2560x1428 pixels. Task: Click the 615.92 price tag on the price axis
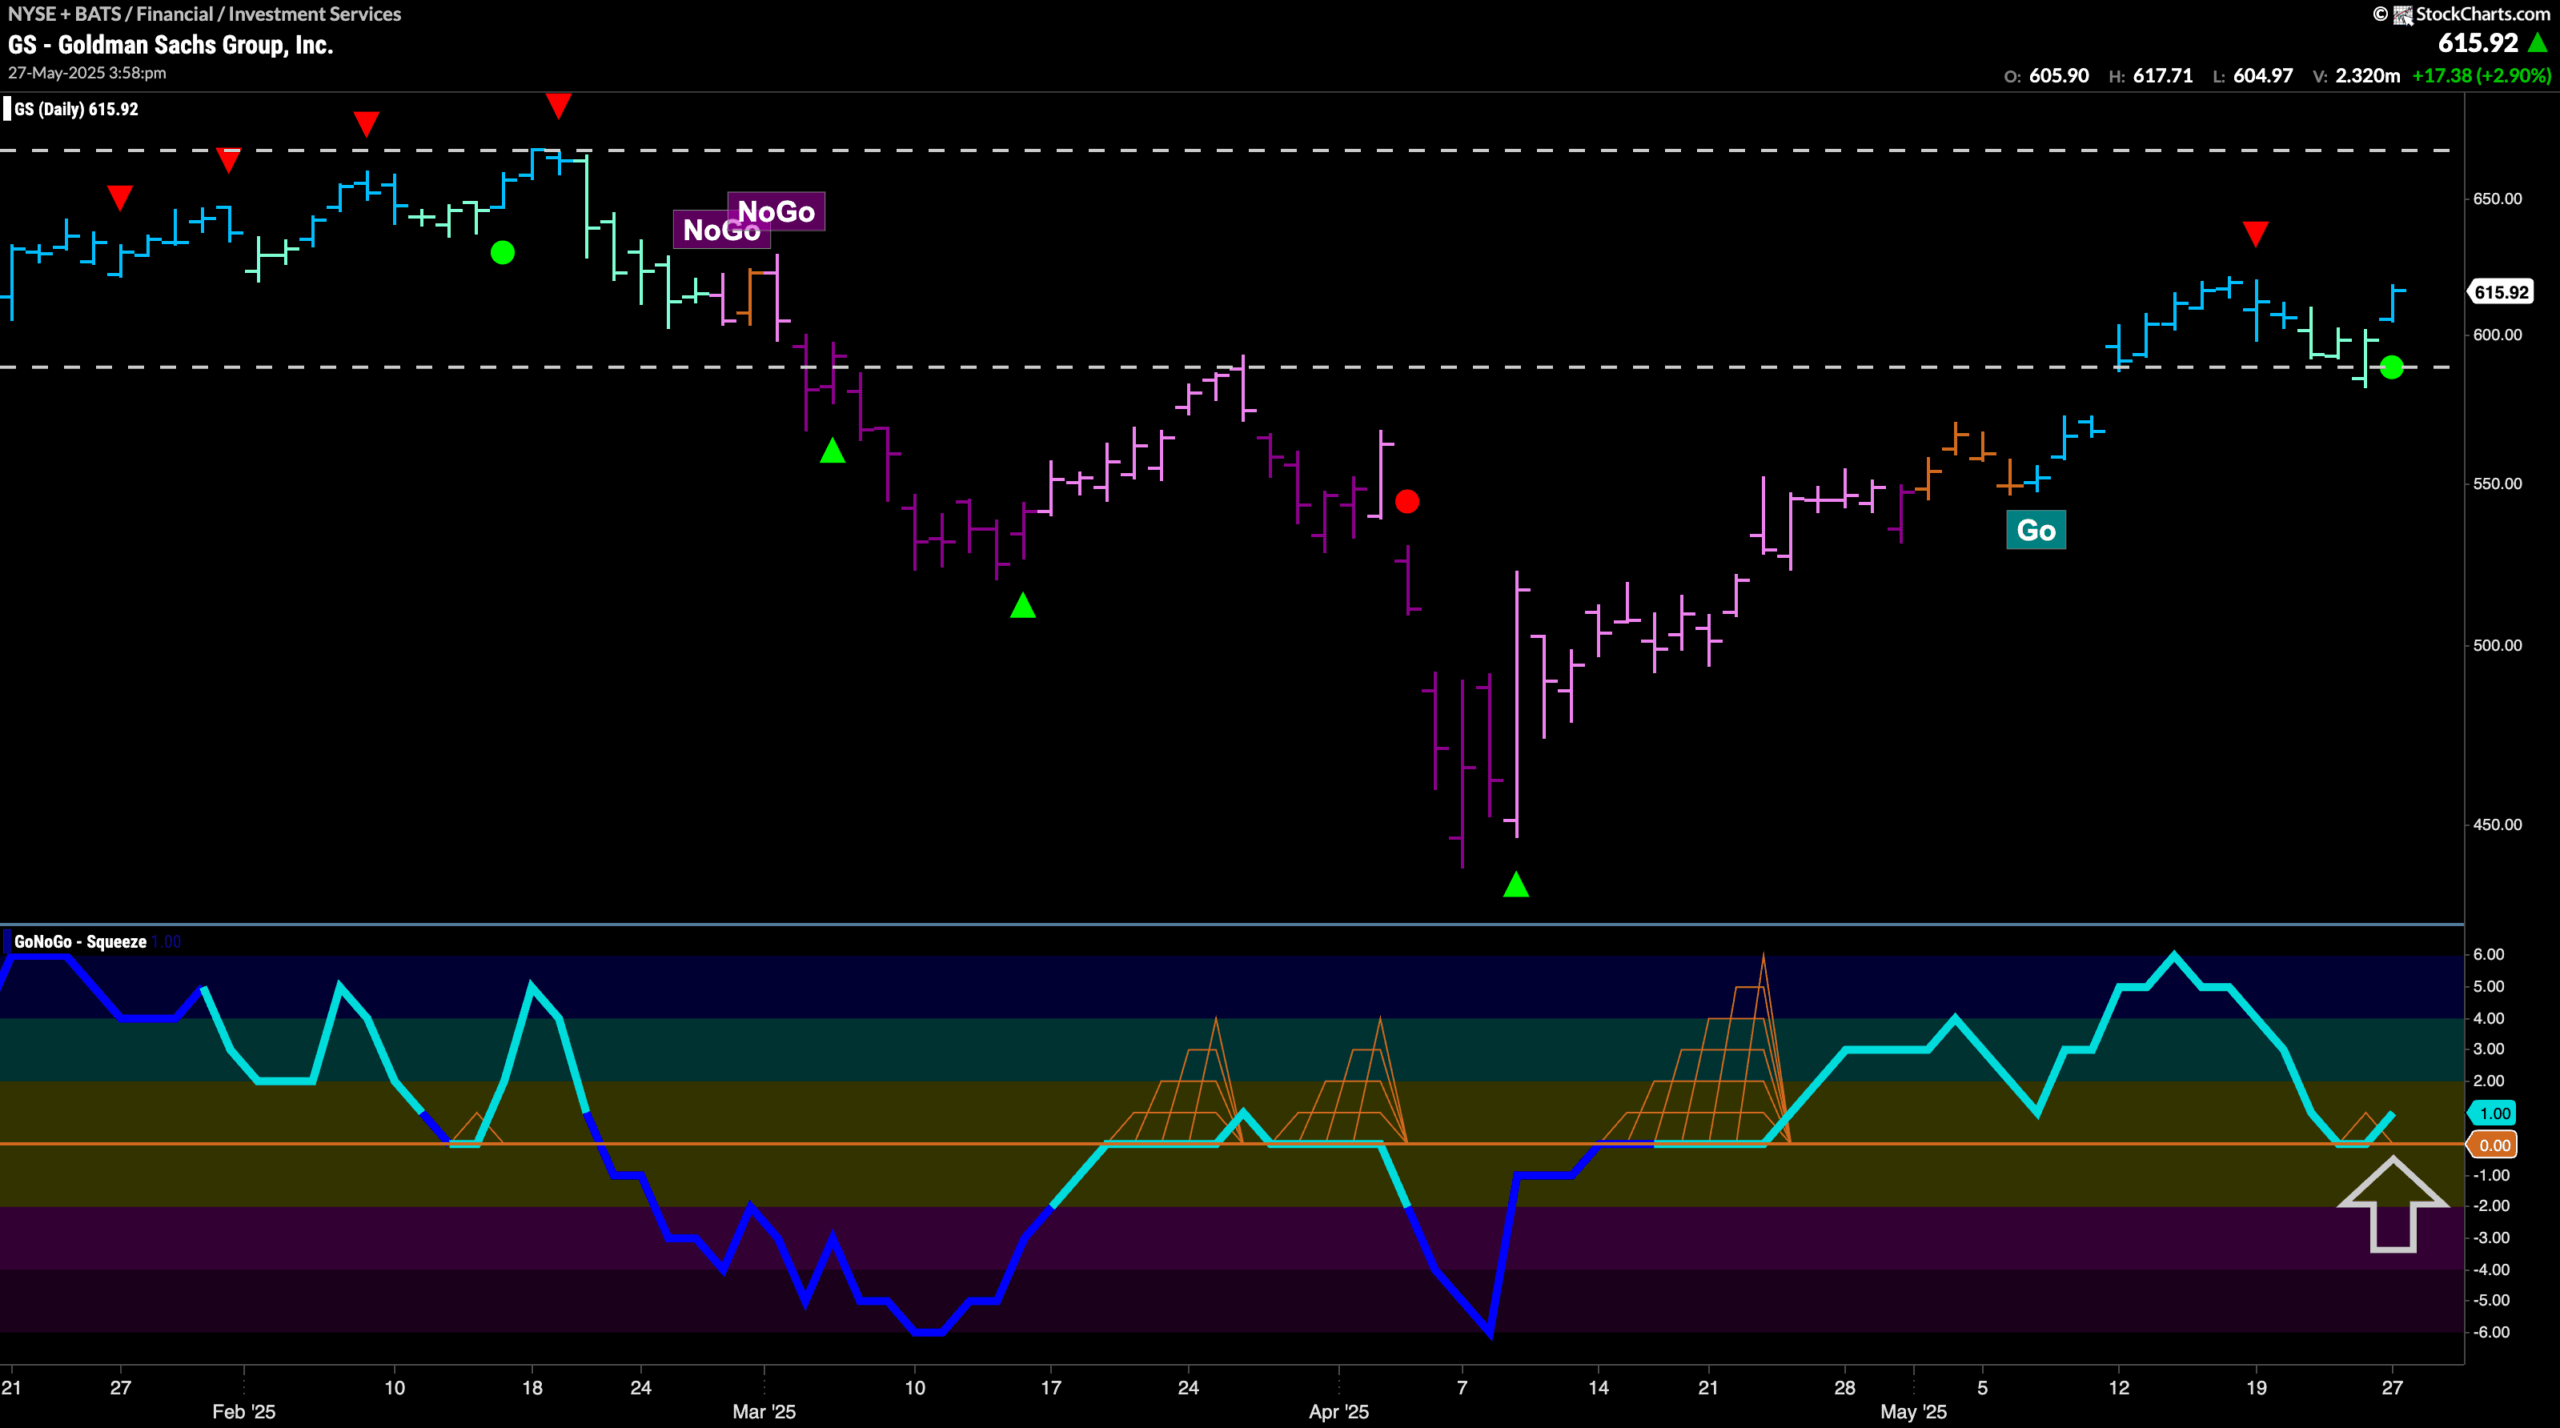tap(2501, 292)
